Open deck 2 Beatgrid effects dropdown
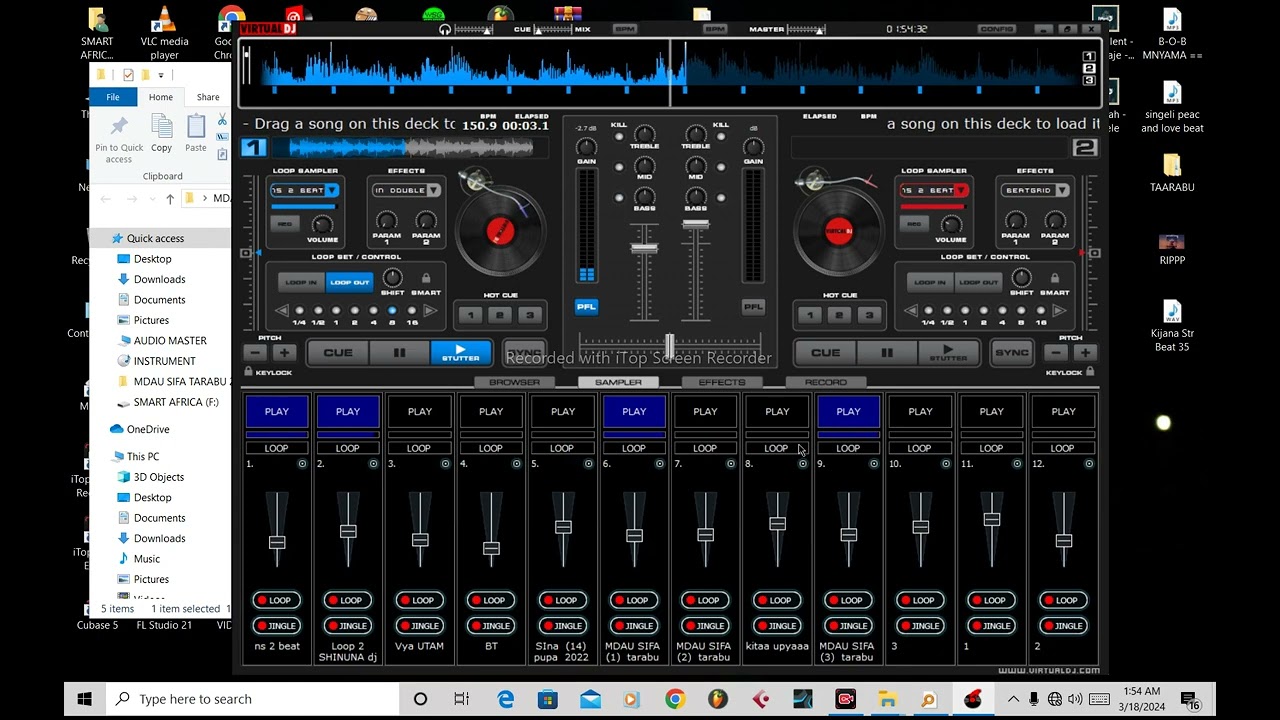Image resolution: width=1280 pixels, height=720 pixels. [1062, 190]
